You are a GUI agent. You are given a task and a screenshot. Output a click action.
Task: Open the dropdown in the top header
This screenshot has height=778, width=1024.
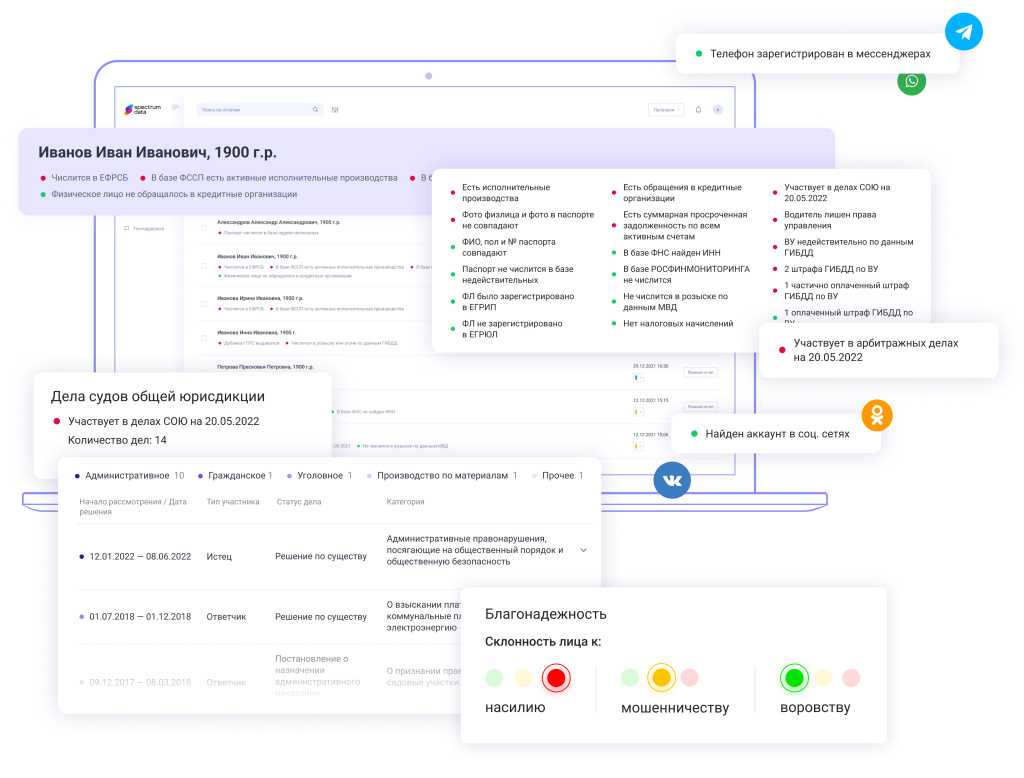click(666, 110)
